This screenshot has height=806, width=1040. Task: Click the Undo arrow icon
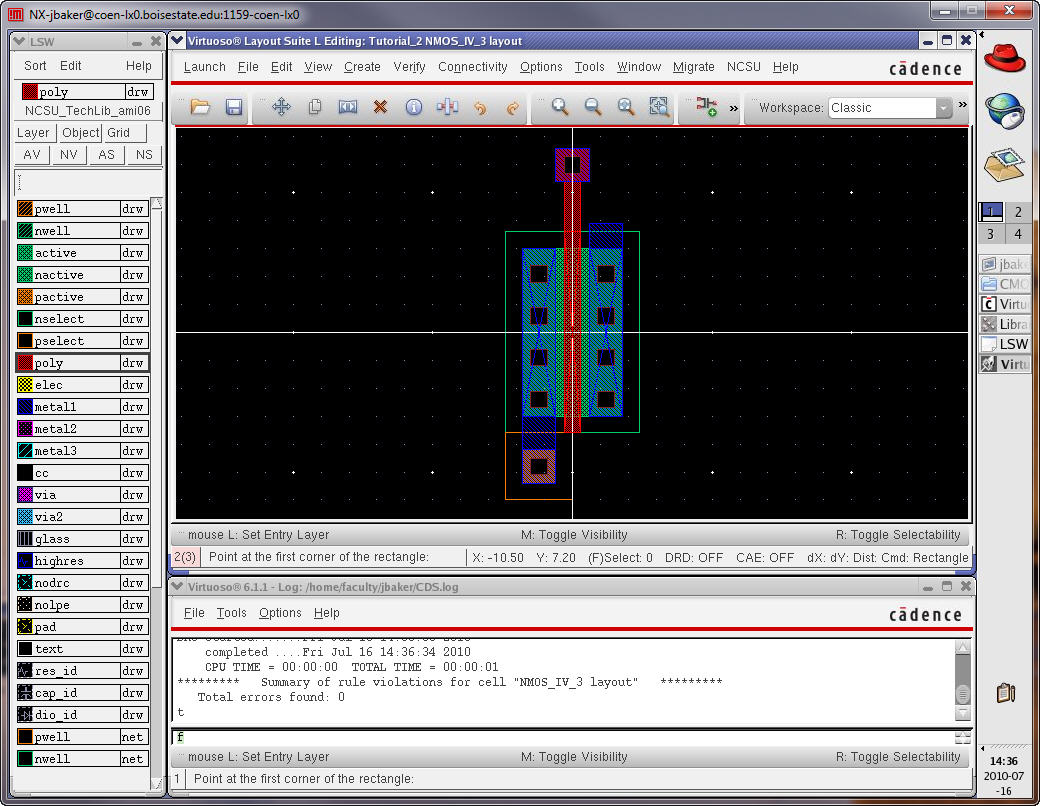(x=480, y=107)
